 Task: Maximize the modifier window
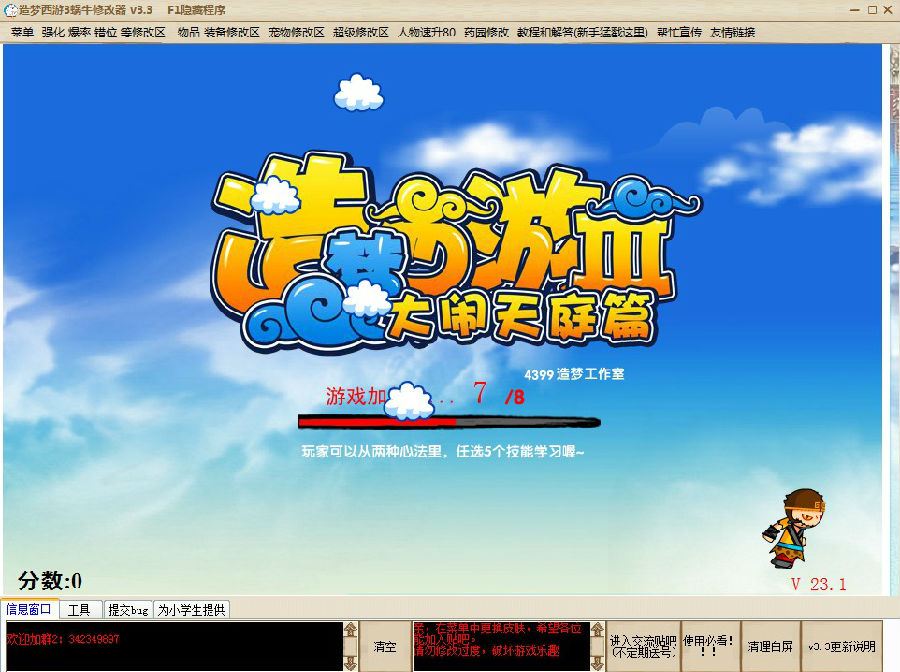click(872, 10)
